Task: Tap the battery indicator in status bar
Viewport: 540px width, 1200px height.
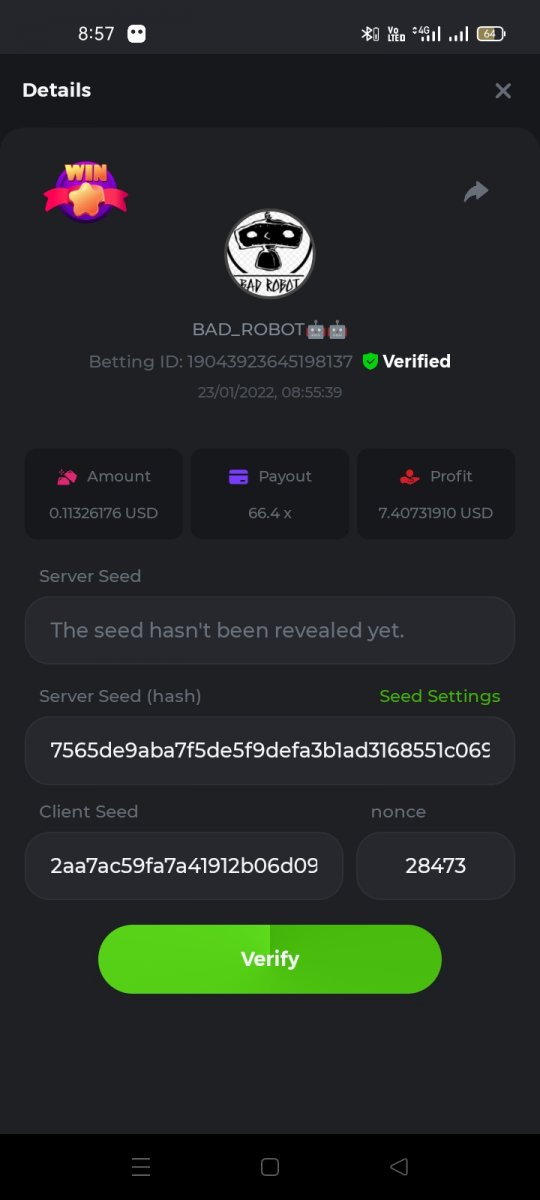Action: pyautogui.click(x=491, y=34)
